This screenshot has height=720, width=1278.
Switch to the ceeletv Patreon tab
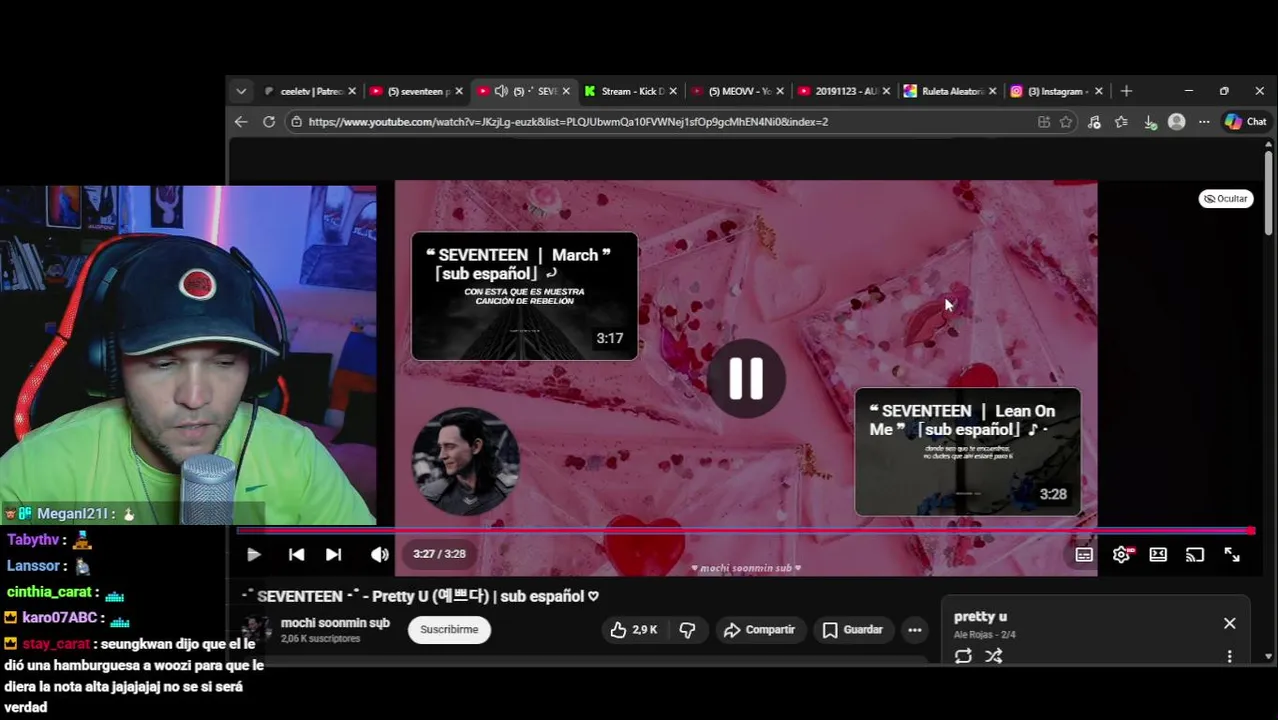coord(310,91)
